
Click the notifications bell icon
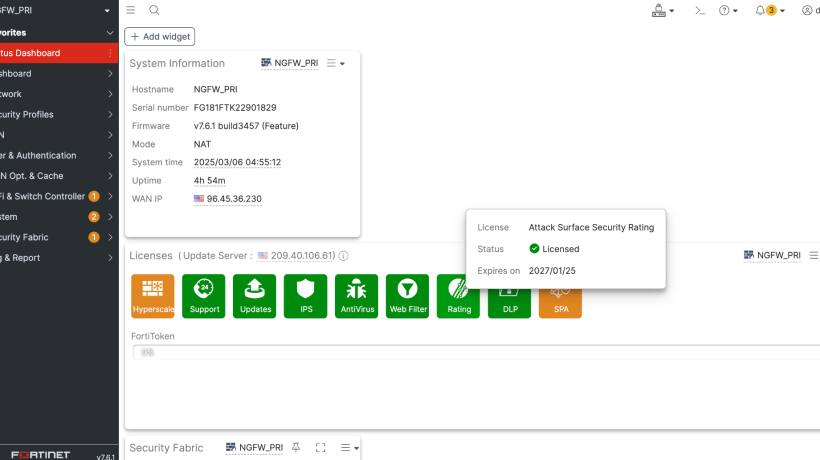pyautogui.click(x=760, y=10)
